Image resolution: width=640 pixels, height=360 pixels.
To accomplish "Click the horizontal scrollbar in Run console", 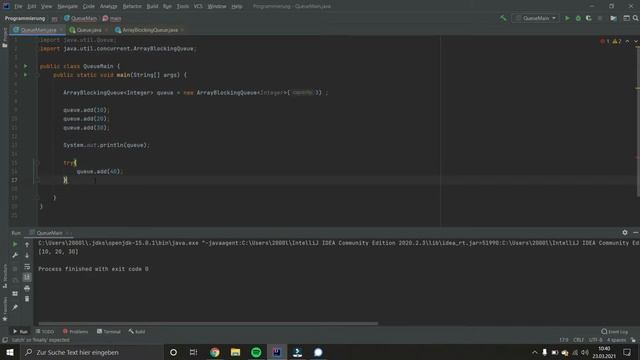I will pos(208,324).
